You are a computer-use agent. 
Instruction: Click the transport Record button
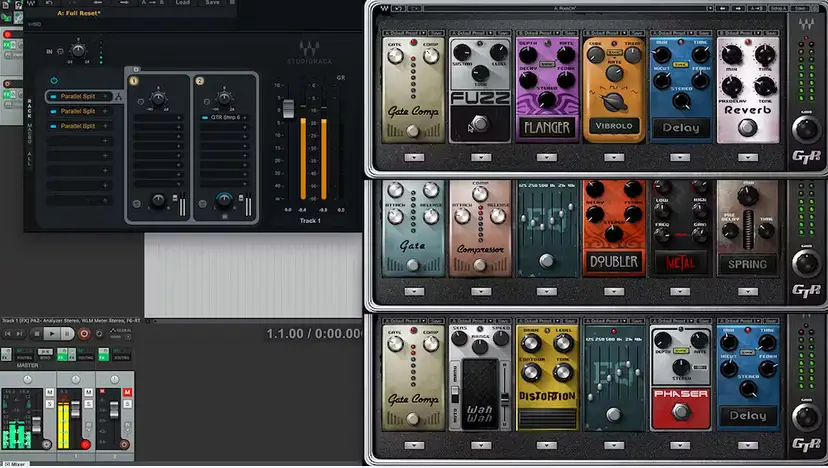coord(83,334)
